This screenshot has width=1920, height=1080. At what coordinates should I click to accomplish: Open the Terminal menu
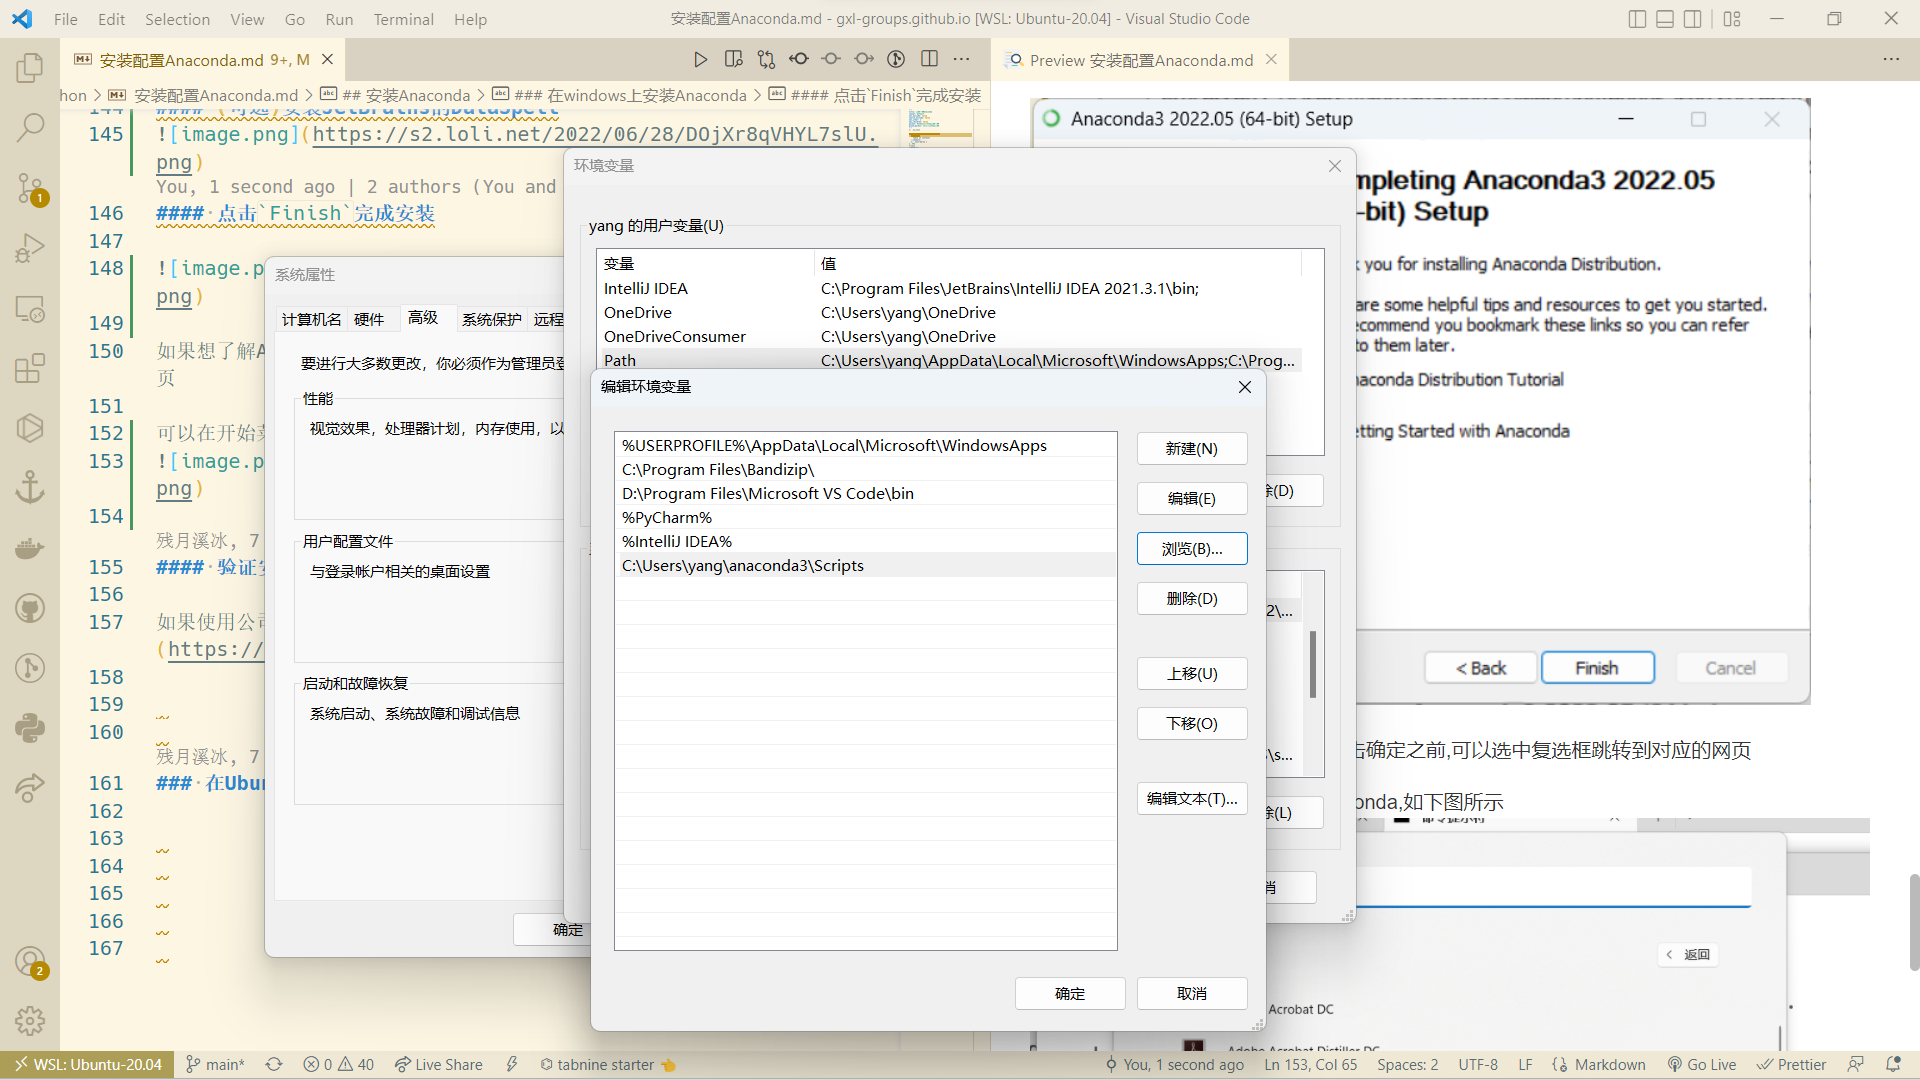(x=403, y=19)
